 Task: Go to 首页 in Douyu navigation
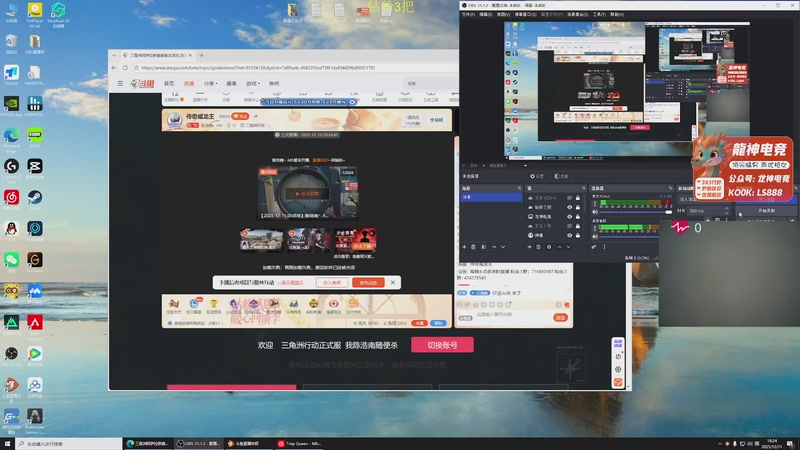(169, 83)
